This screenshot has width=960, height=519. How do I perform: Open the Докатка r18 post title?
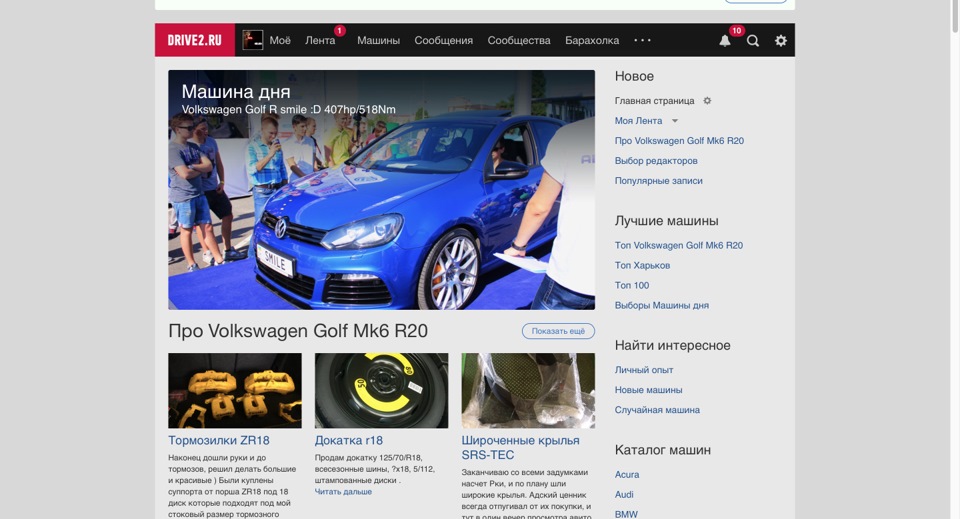pos(348,440)
